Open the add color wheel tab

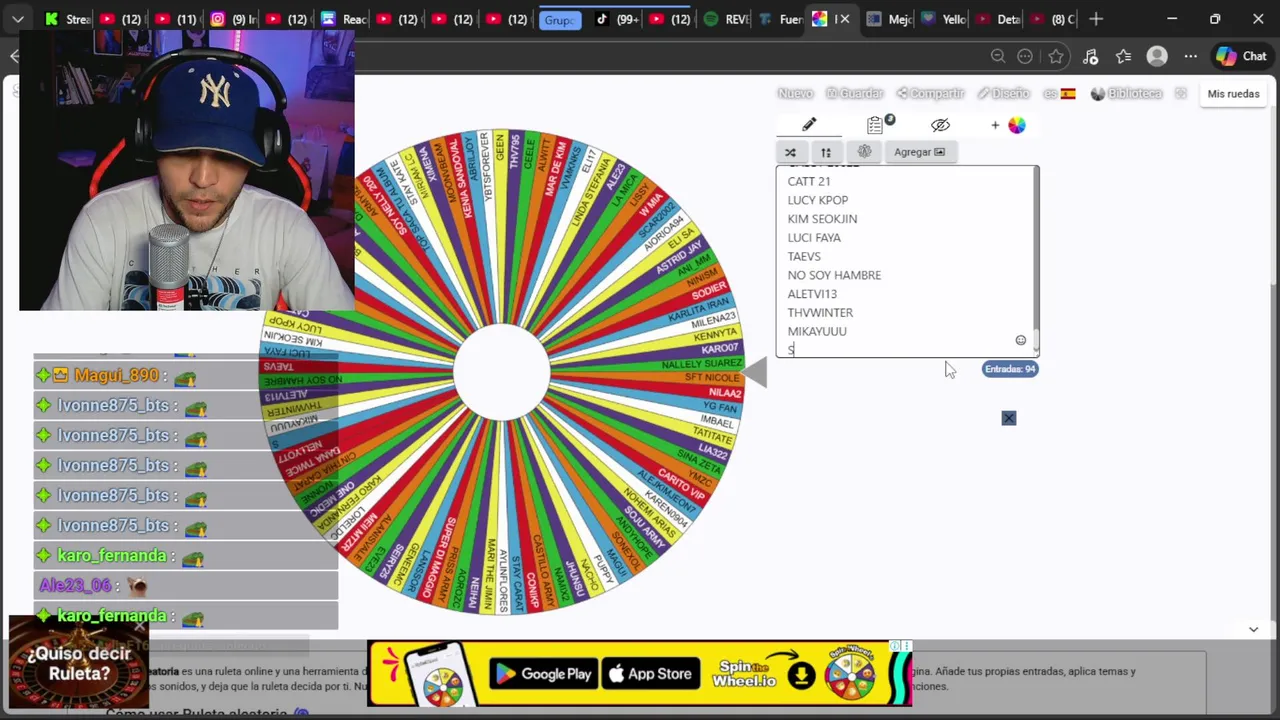(1008, 125)
